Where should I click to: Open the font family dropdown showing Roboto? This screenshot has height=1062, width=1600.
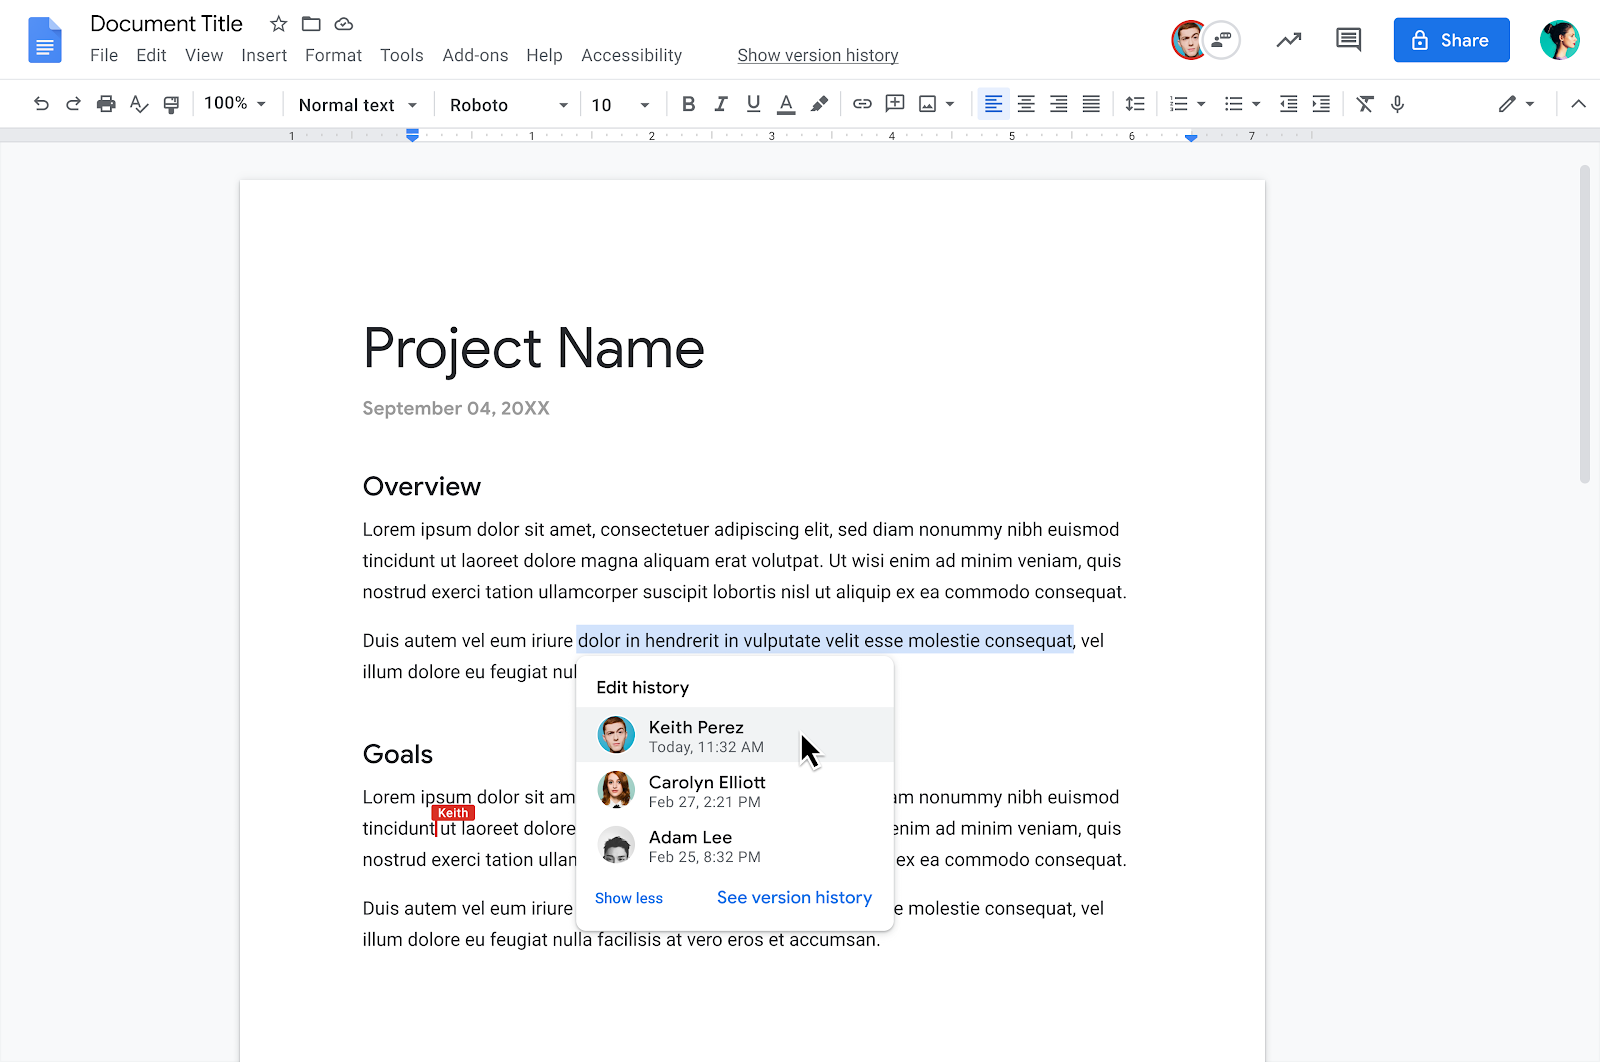507,104
